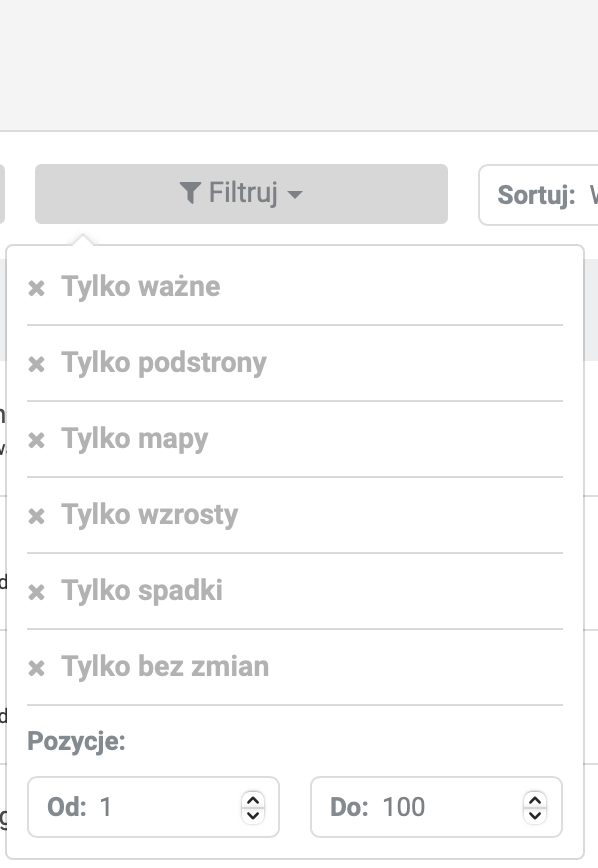This screenshot has width=598, height=868.
Task: Click the Od input field showing 1
Action: [x=153, y=807]
